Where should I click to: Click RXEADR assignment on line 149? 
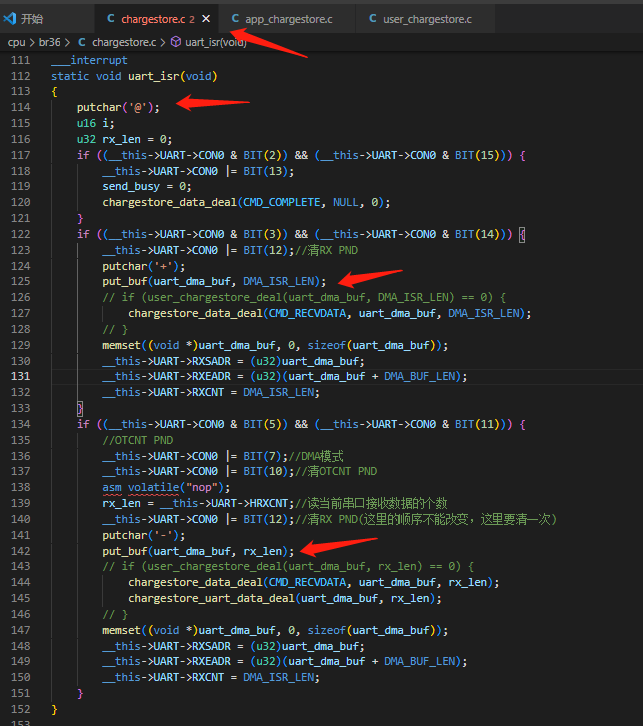(x=285, y=662)
